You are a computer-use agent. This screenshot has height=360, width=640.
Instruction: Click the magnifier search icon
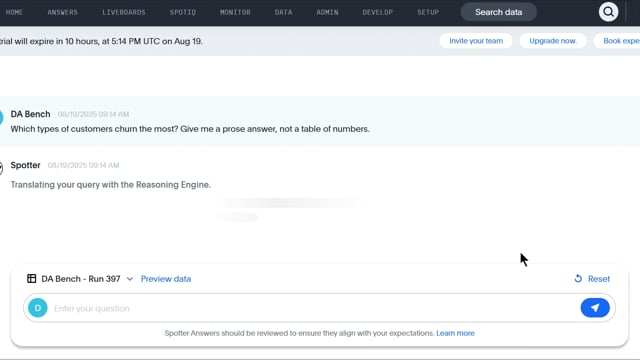(608, 12)
